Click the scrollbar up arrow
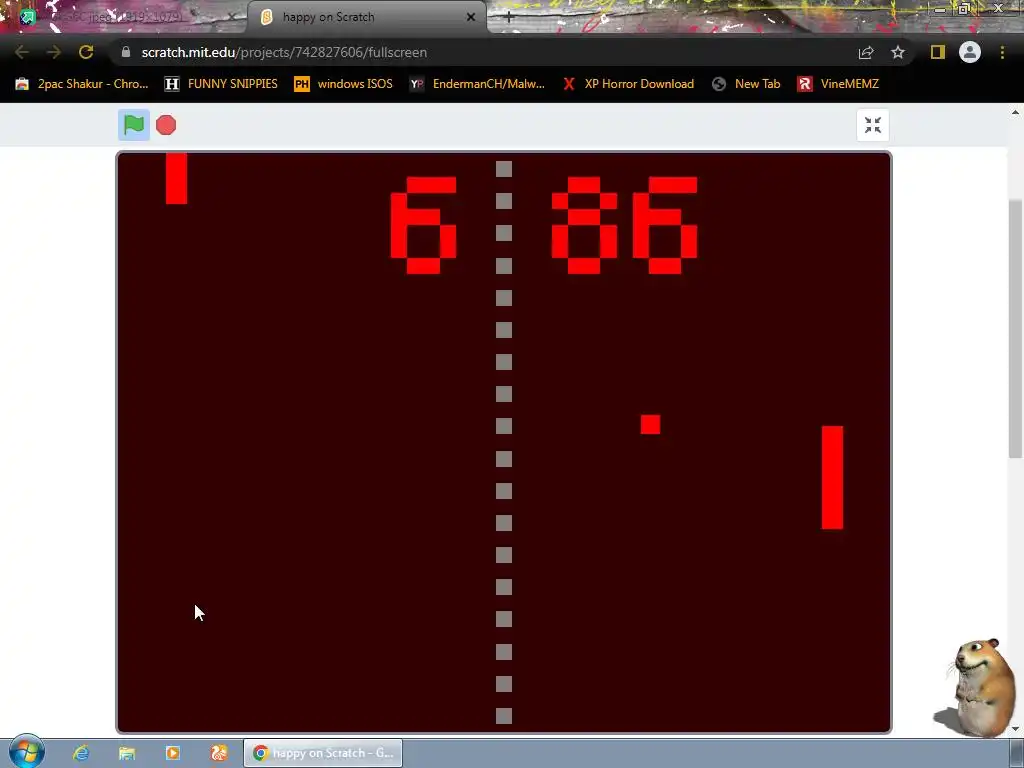The image size is (1024, 768). pyautogui.click(x=1015, y=112)
